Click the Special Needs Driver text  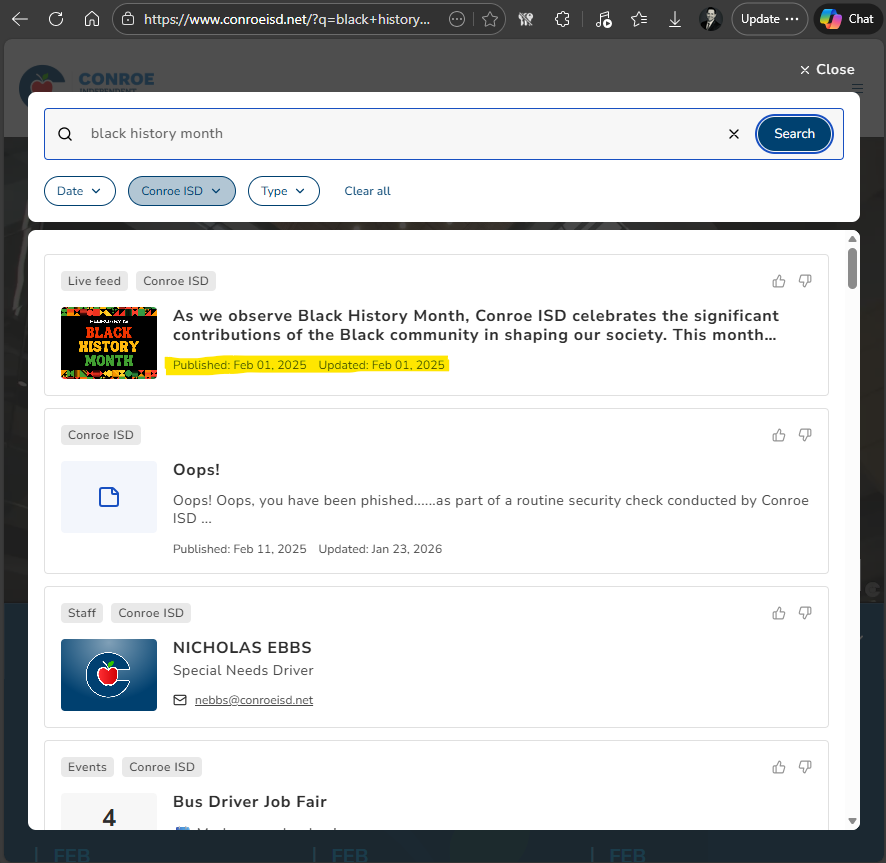coord(243,670)
